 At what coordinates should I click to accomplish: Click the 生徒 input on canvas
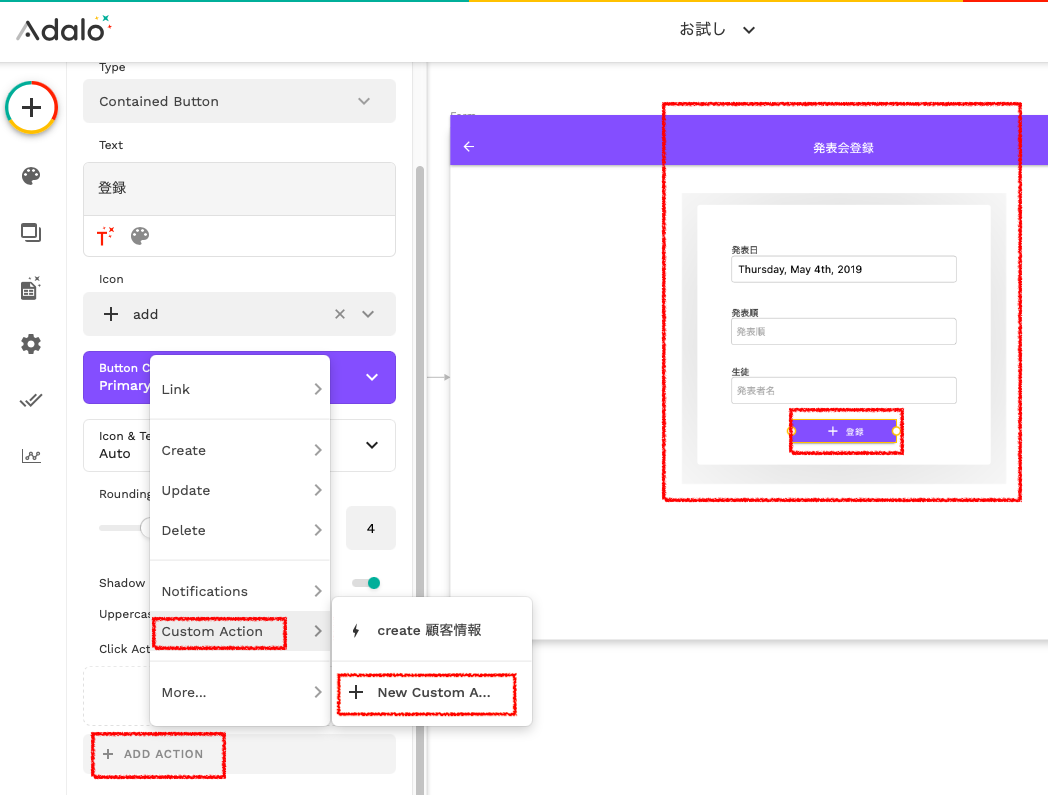843,390
